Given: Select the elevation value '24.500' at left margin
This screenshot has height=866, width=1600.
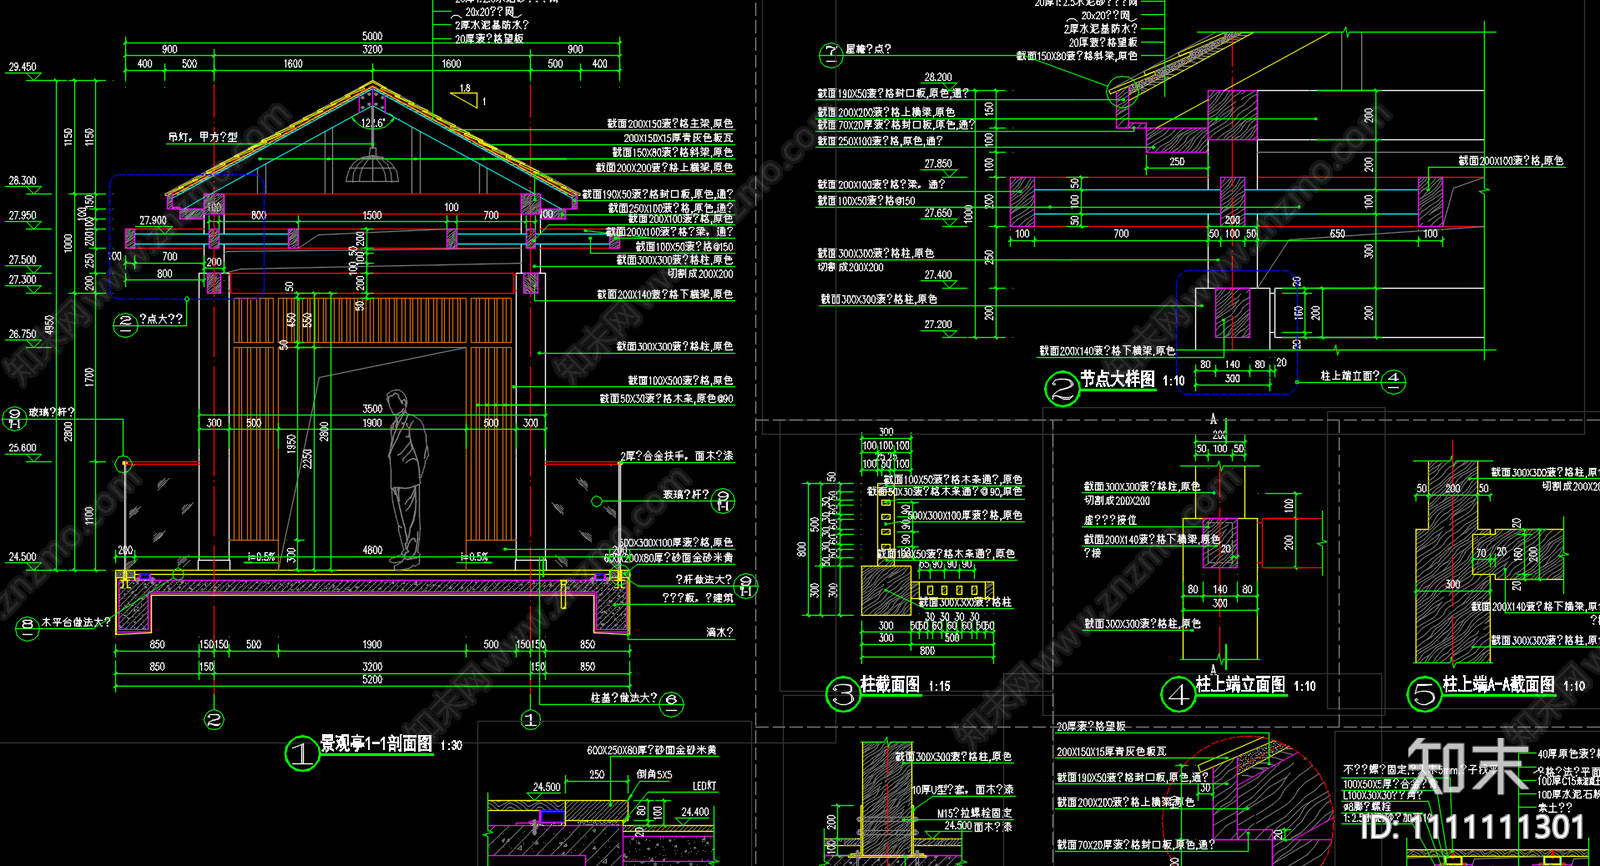Looking at the screenshot, I should click(22, 557).
